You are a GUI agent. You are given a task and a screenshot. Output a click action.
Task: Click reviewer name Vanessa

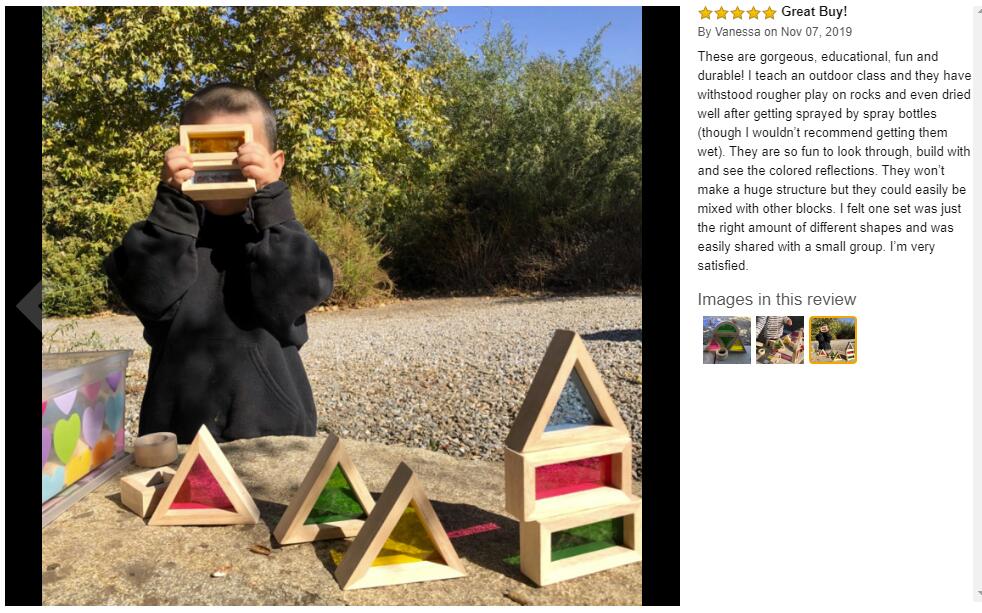coord(736,31)
